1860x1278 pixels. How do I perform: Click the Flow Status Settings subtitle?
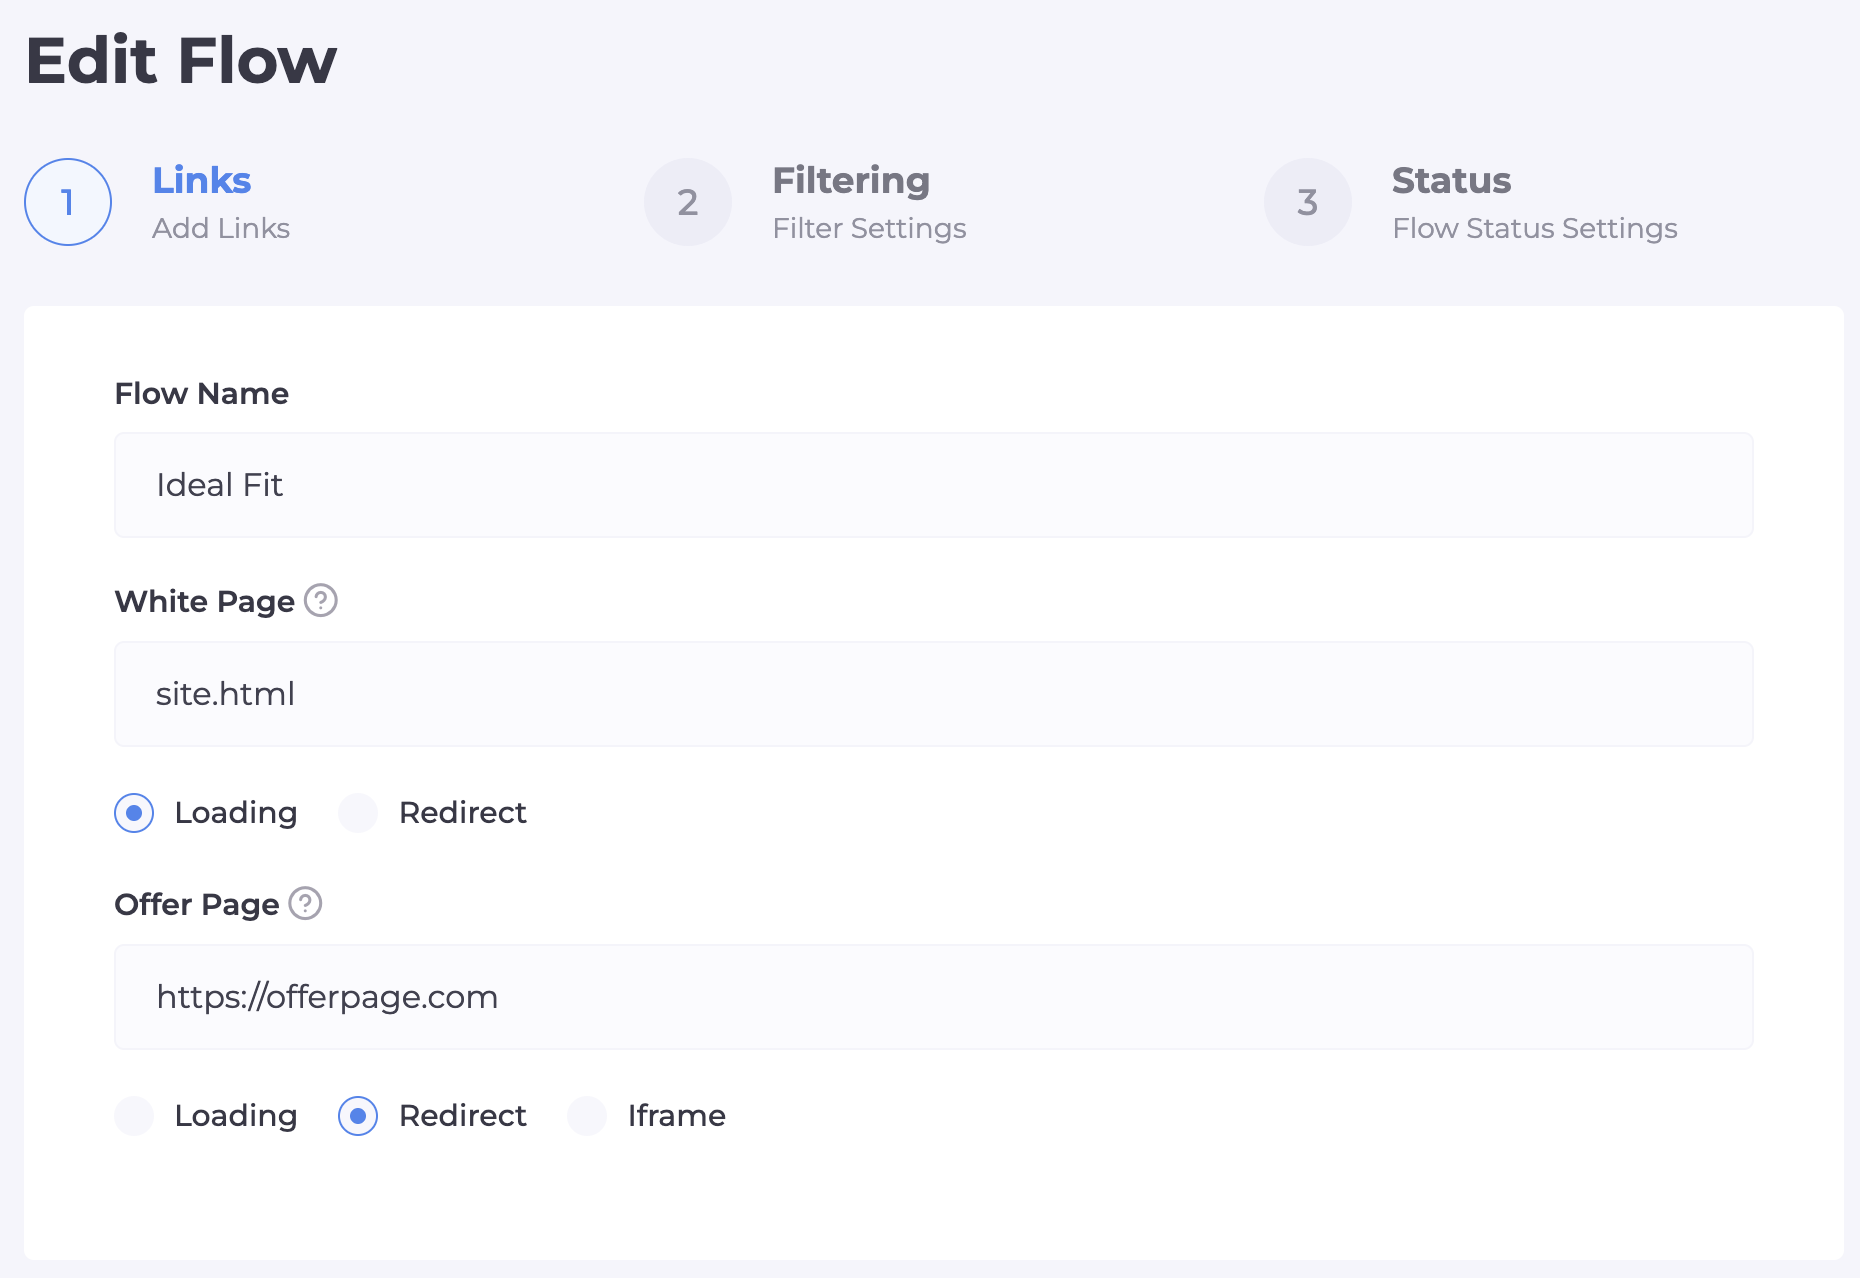point(1534,229)
